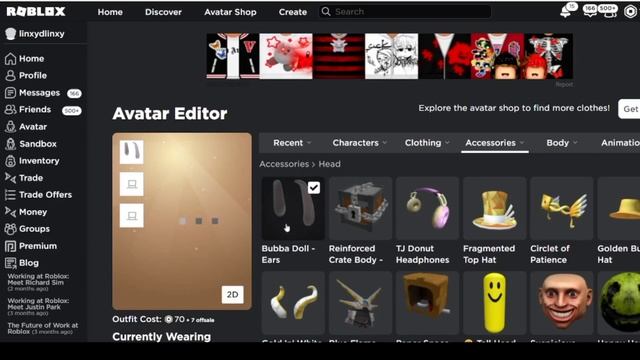Open the Robux settings icon

coord(631,11)
